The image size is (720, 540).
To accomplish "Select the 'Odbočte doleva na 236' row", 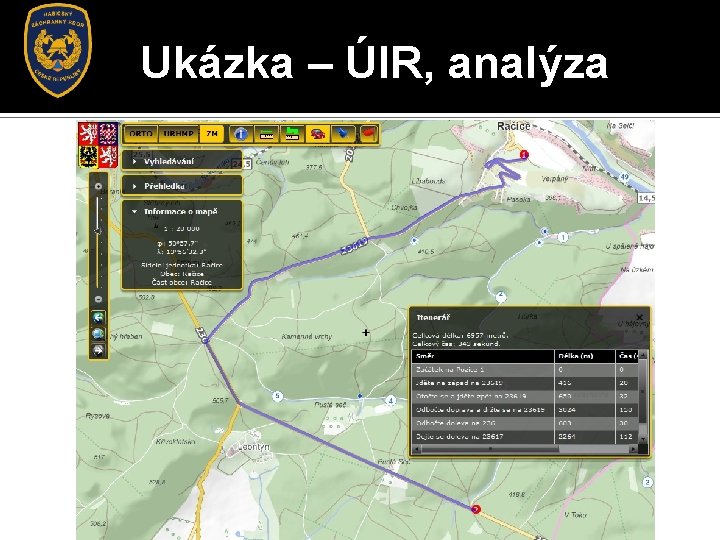I will coord(525,423).
